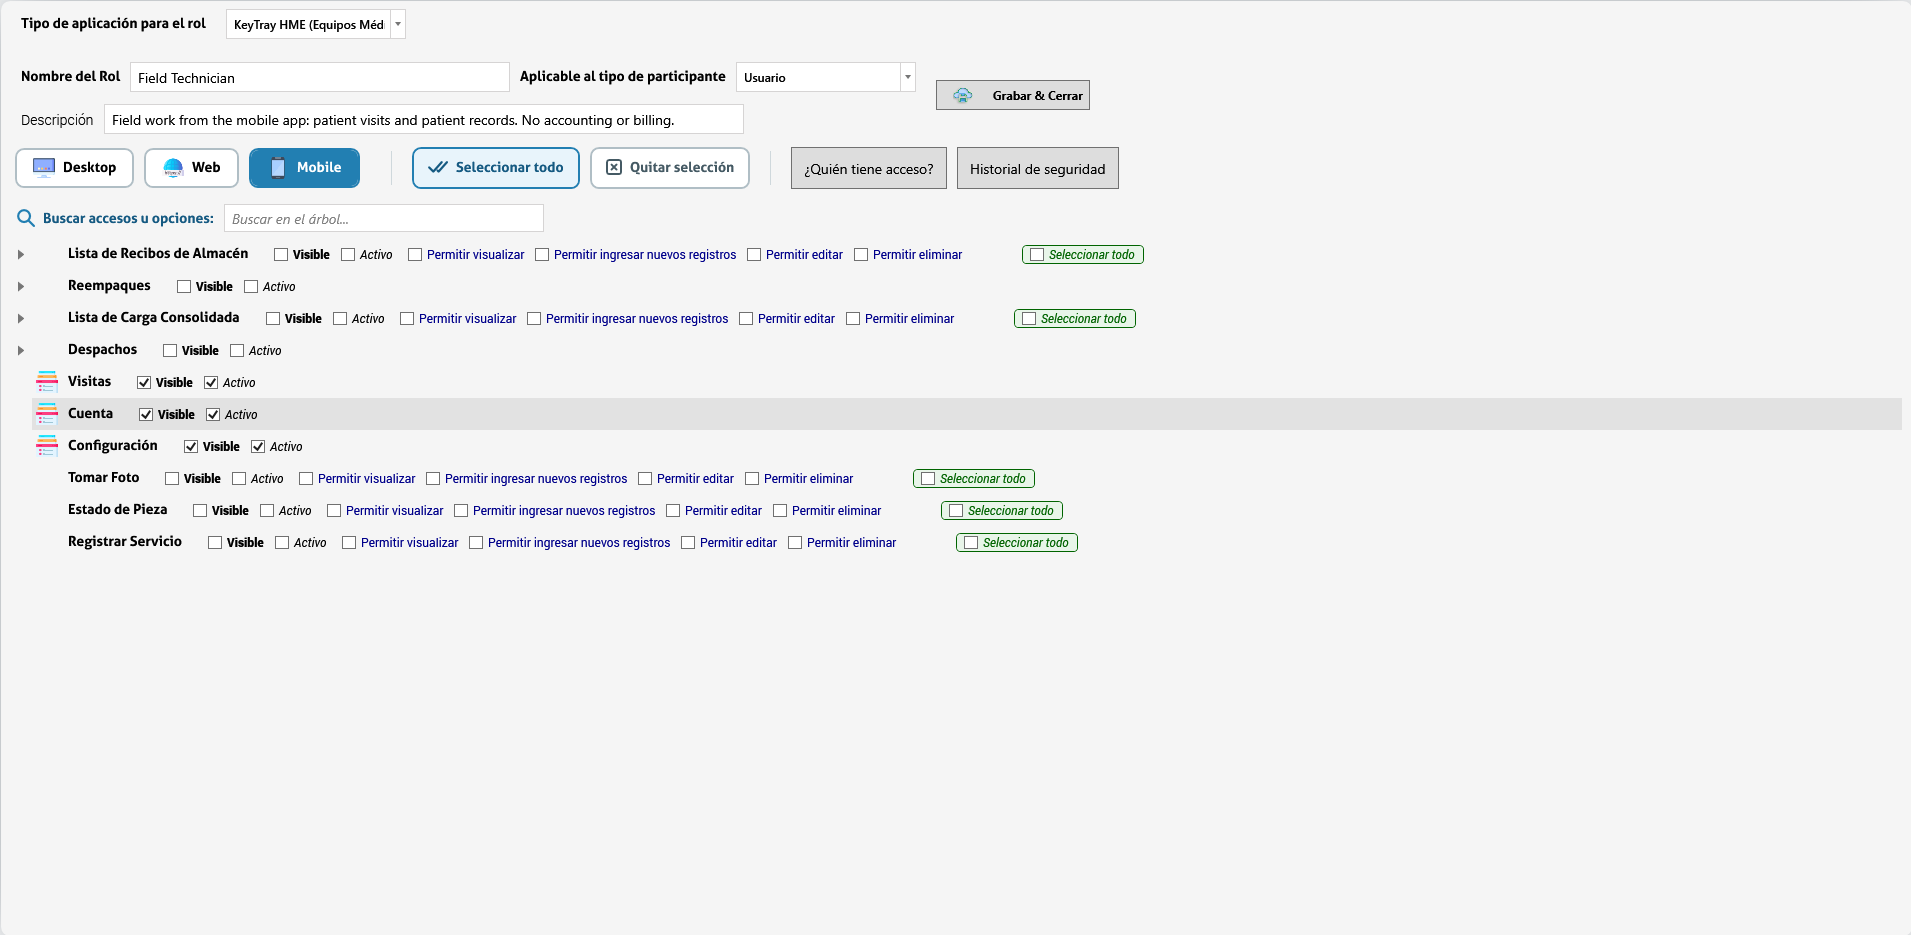Click the Cuenta row list icon
This screenshot has width=1911, height=935.
coord(47,414)
